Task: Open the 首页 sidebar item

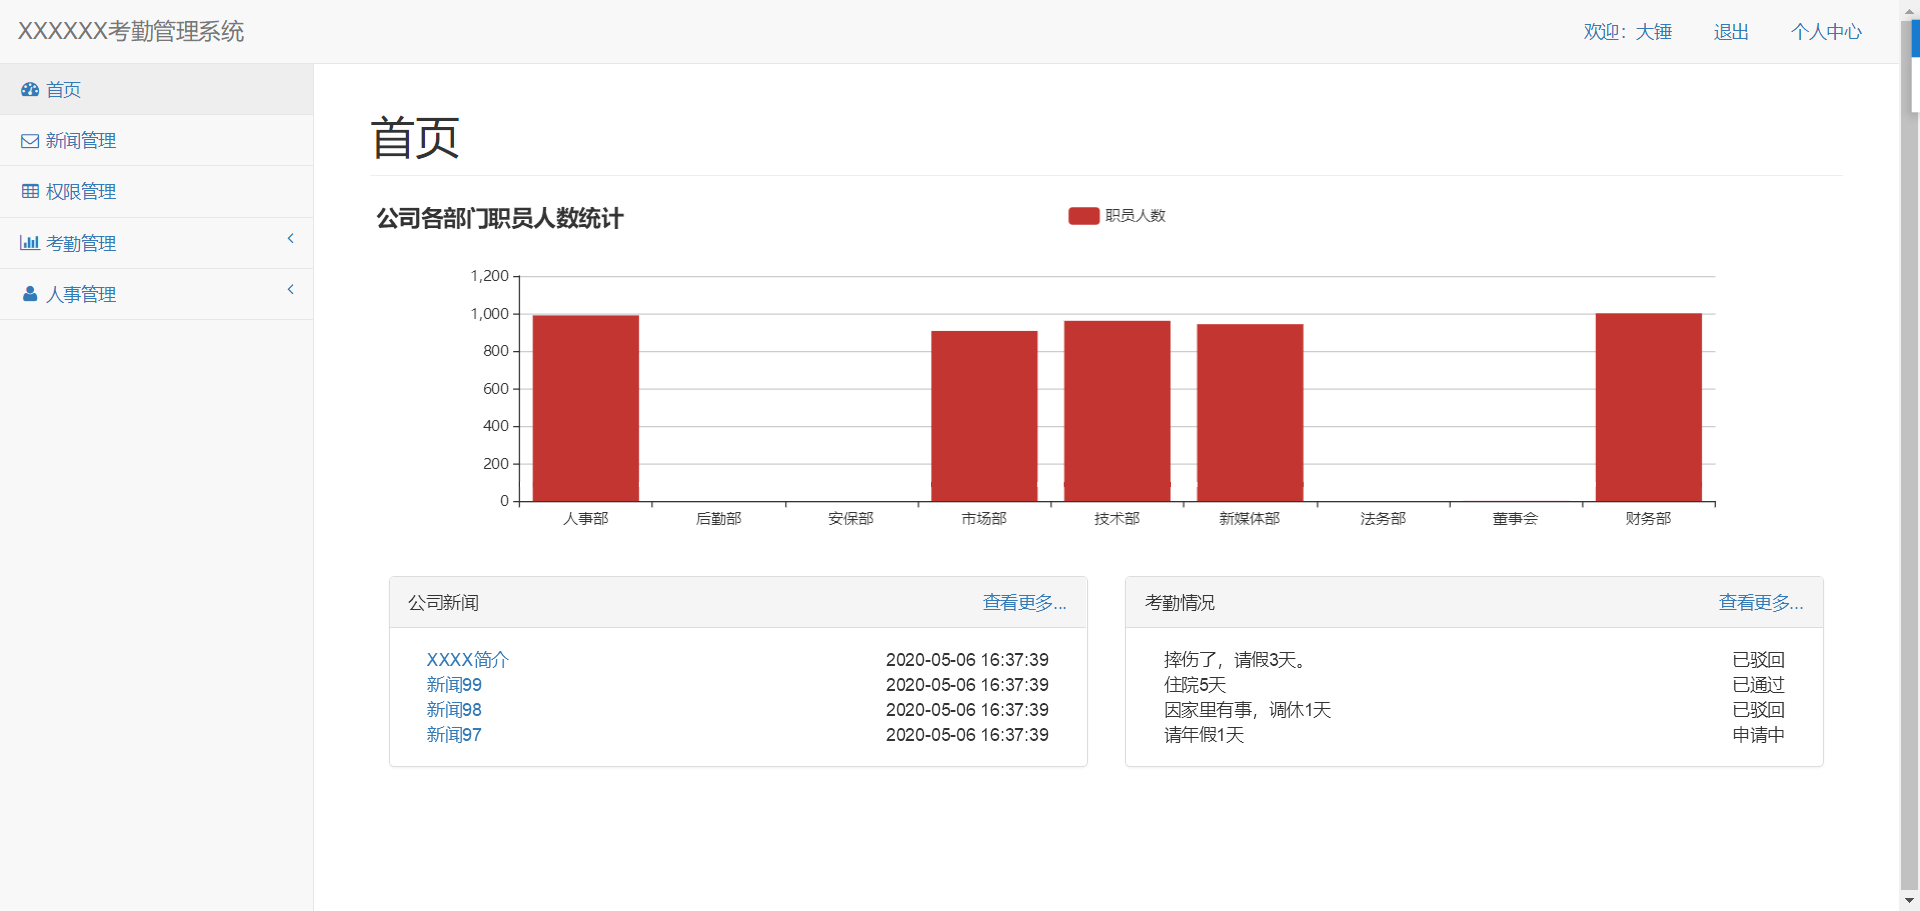Action: [x=156, y=89]
